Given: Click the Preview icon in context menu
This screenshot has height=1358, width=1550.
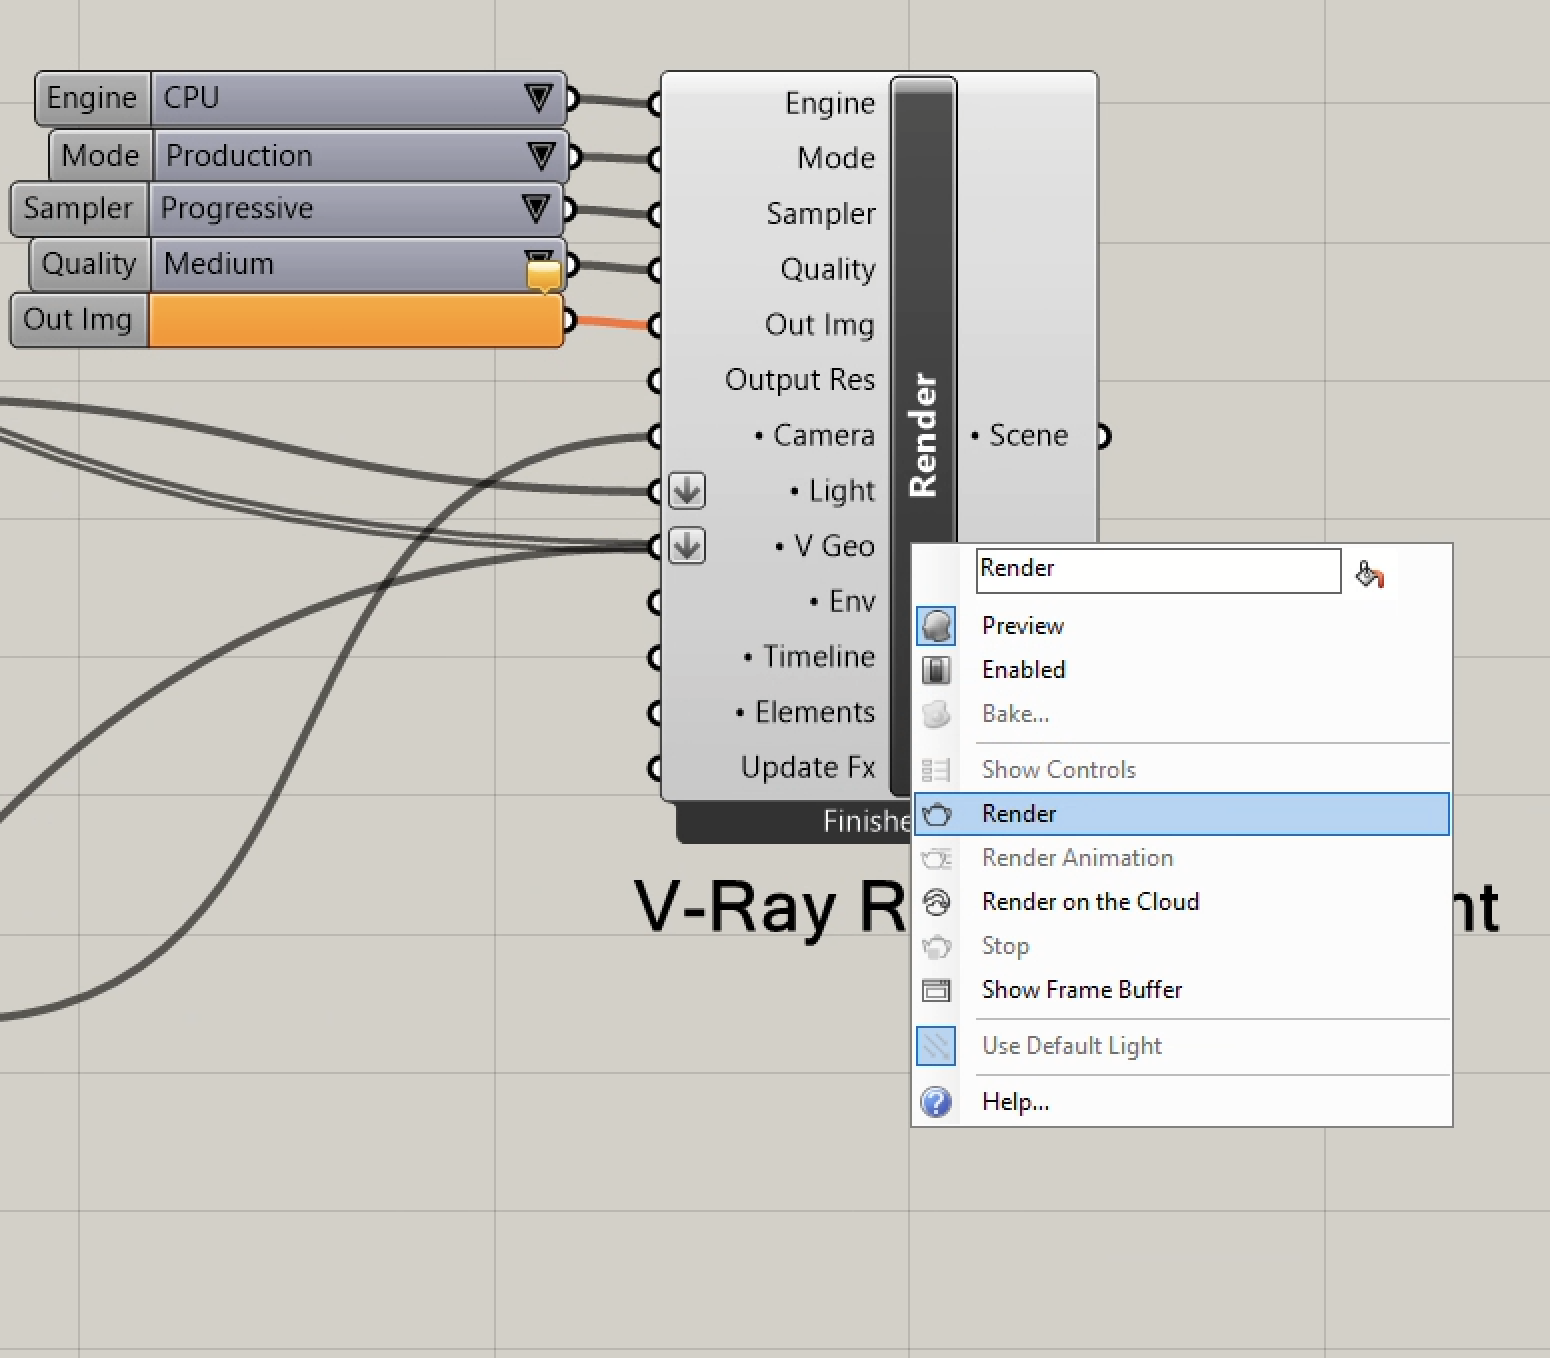Looking at the screenshot, I should click(936, 626).
